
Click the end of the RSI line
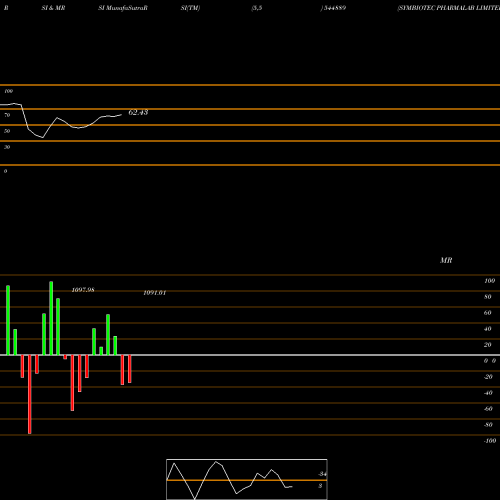pyautogui.click(x=122, y=115)
